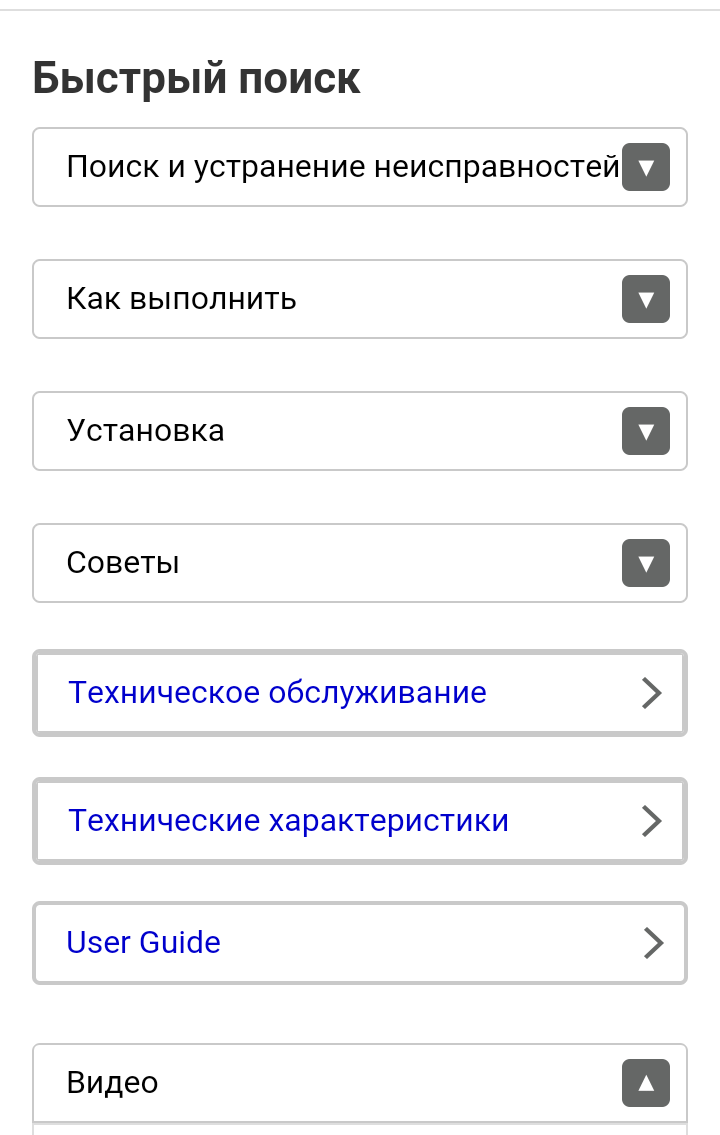Image resolution: width=720 pixels, height=1135 pixels.
Task: Open the 'User Guide' link text
Action: (143, 942)
